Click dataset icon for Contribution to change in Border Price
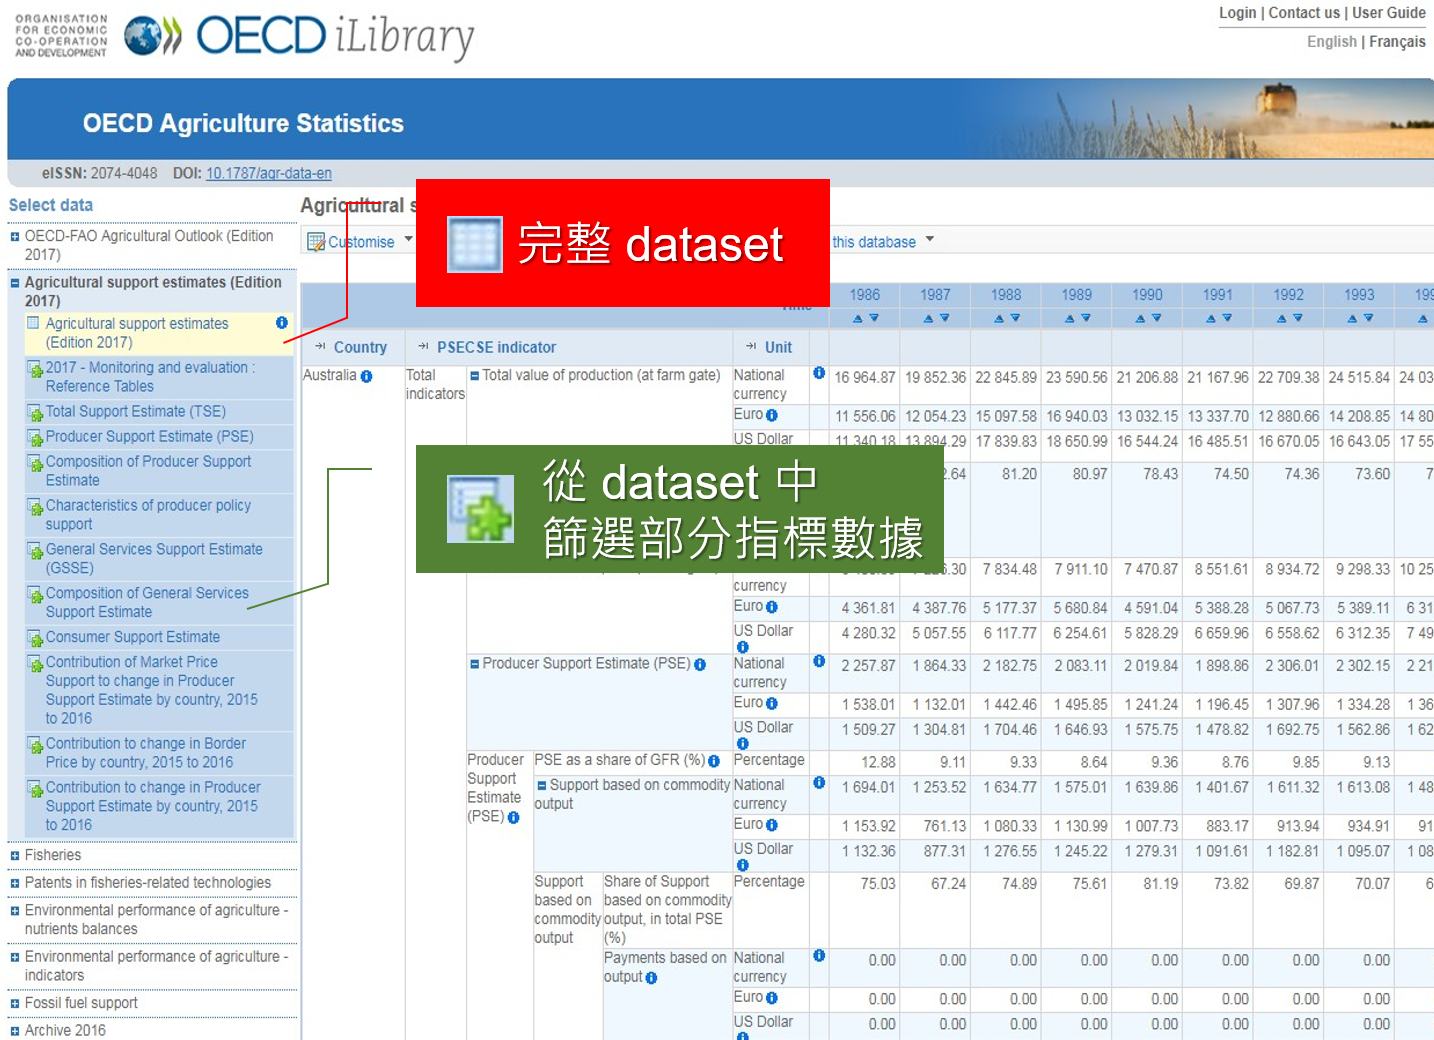The height and width of the screenshot is (1040, 1434). [35, 745]
